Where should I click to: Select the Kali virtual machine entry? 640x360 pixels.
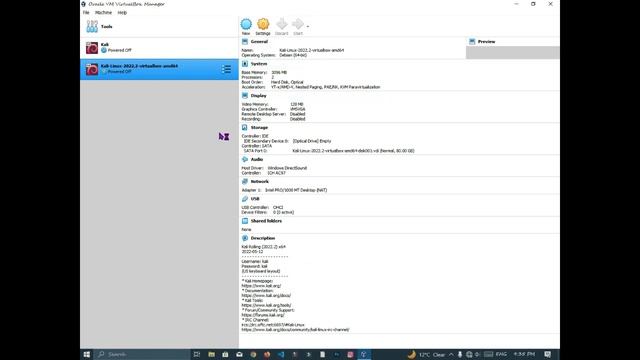tap(159, 48)
